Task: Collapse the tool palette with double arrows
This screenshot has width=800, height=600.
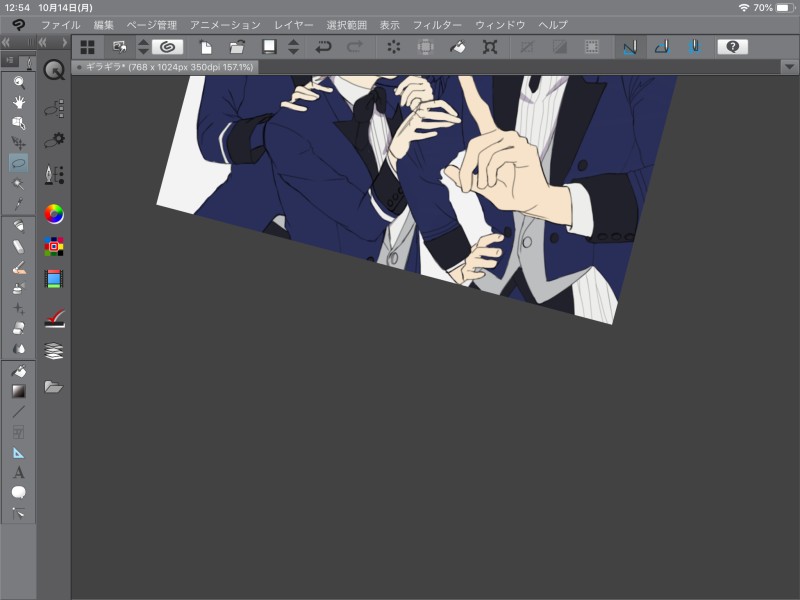Action: click(x=6, y=42)
